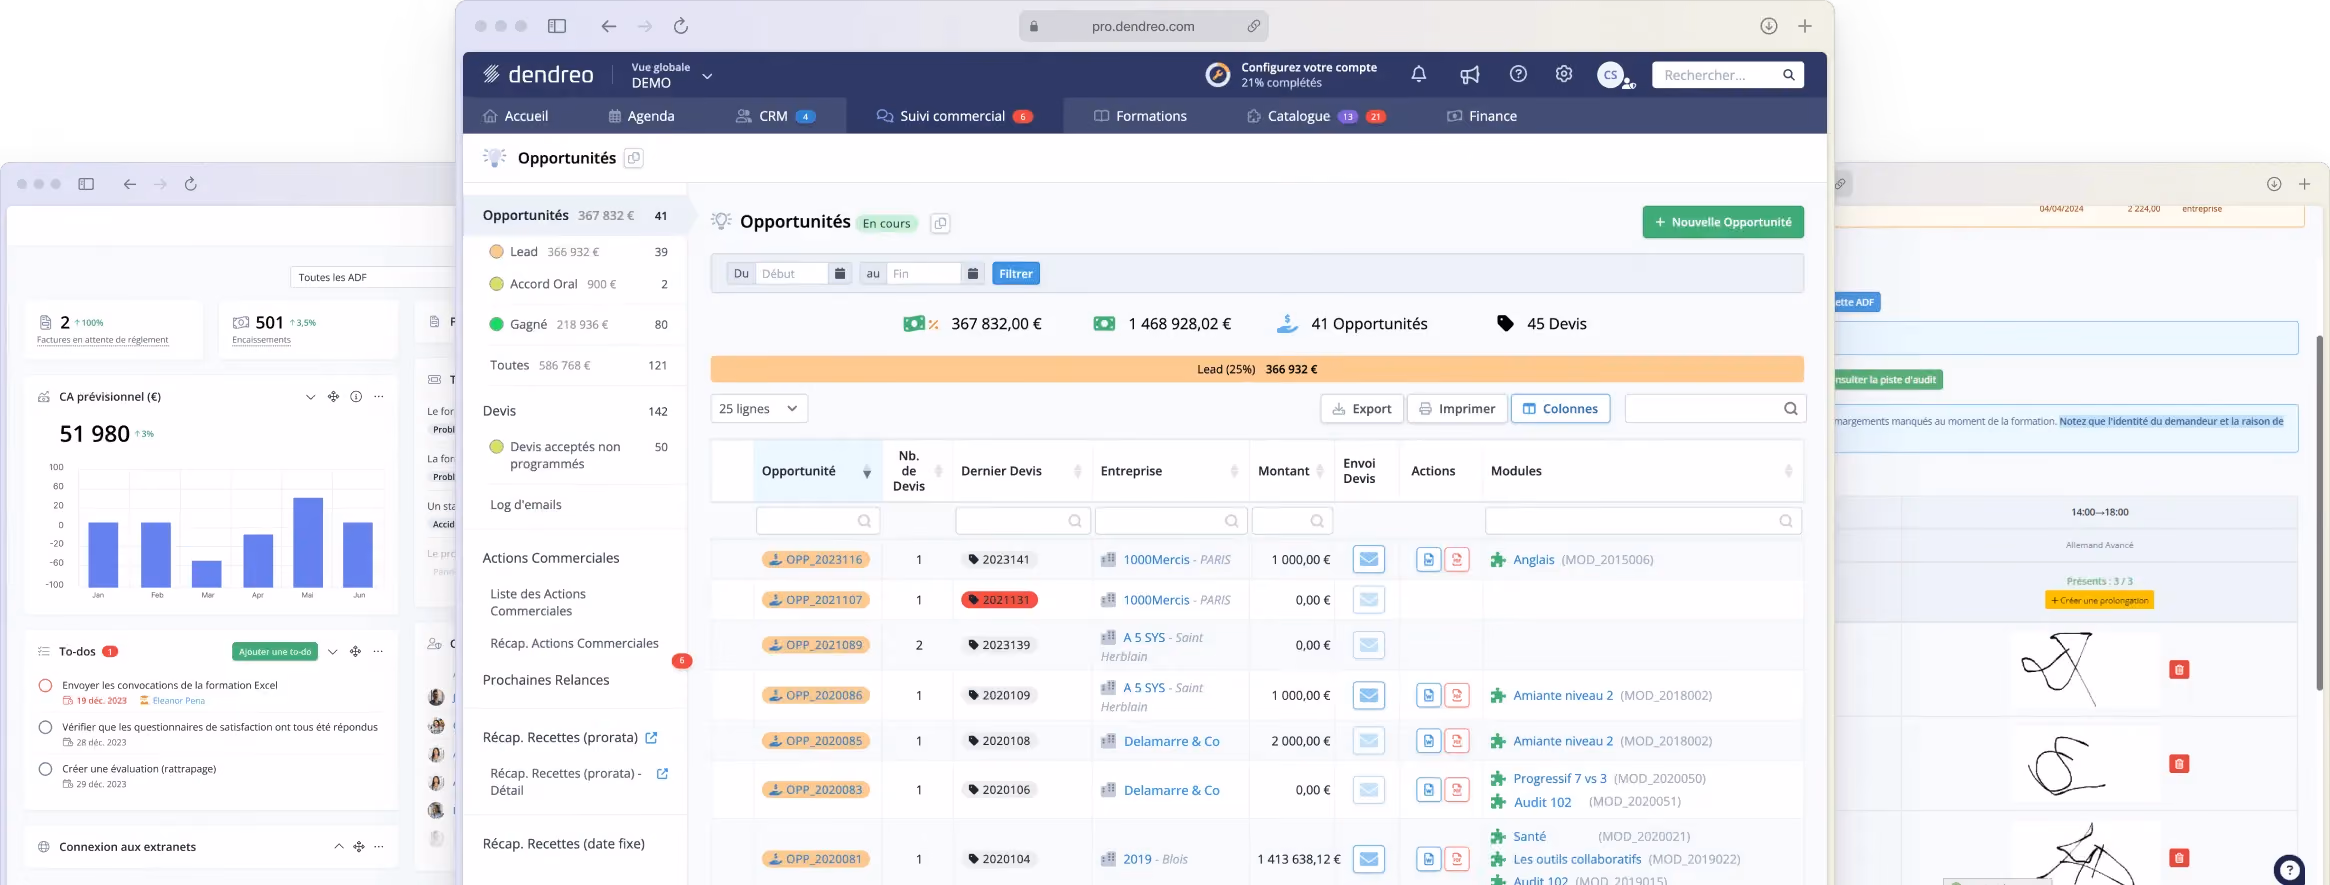
Task: Open downloads in the front browser window
Action: (1769, 26)
